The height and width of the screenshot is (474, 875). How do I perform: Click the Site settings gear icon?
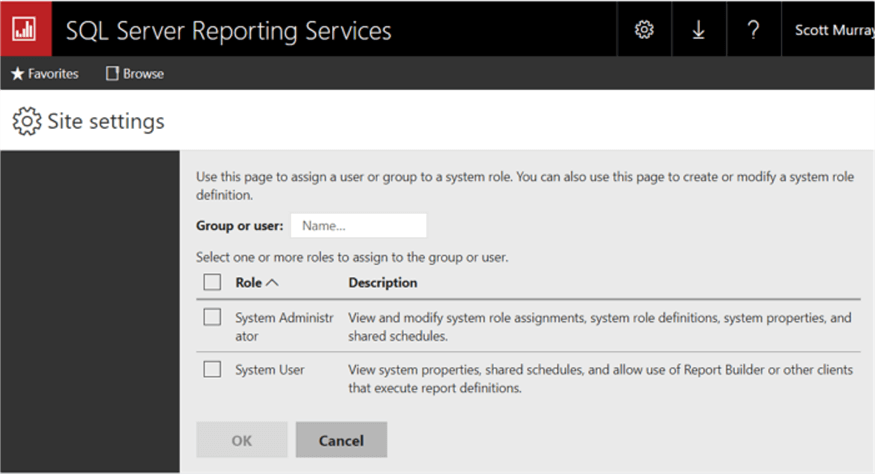click(x=27, y=121)
